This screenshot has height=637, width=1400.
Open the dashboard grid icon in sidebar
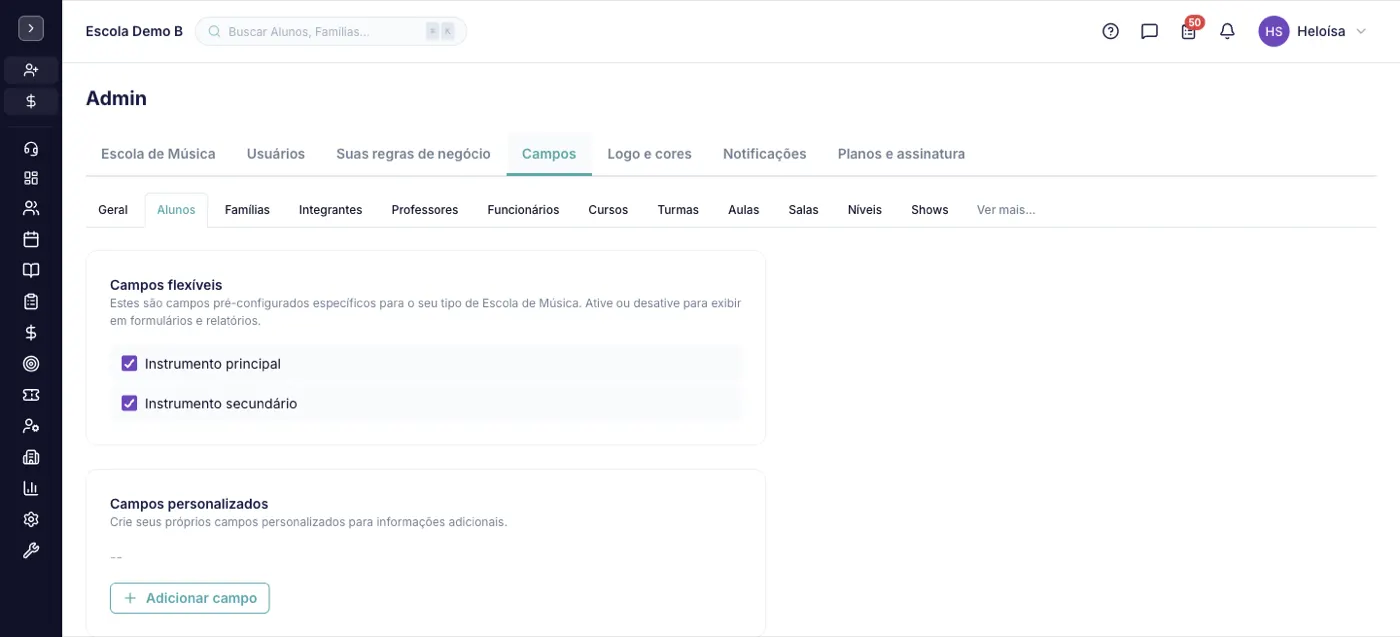click(31, 178)
